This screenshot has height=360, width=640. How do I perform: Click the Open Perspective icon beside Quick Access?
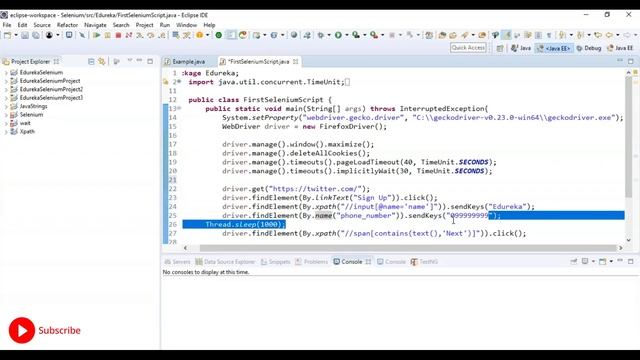500,48
